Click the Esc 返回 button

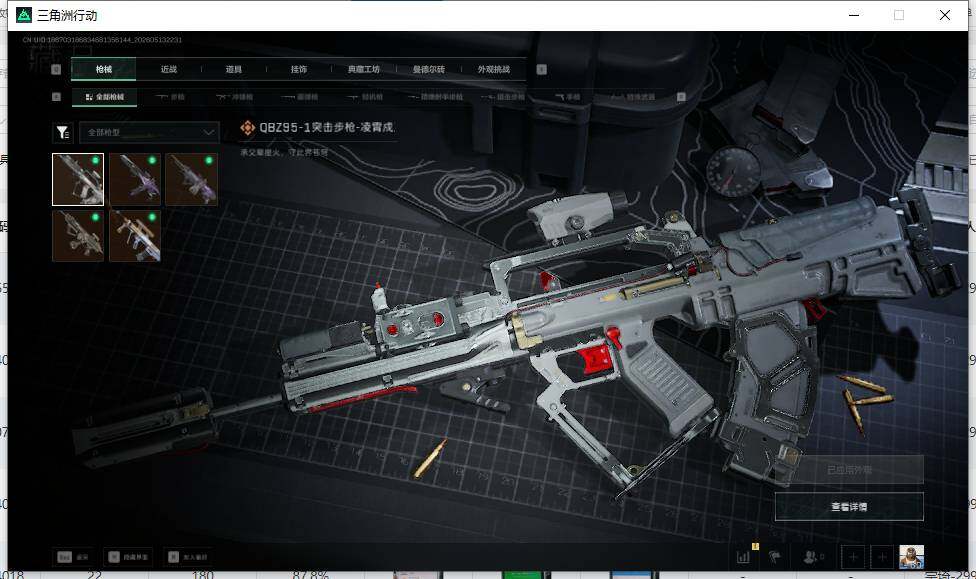pos(73,557)
